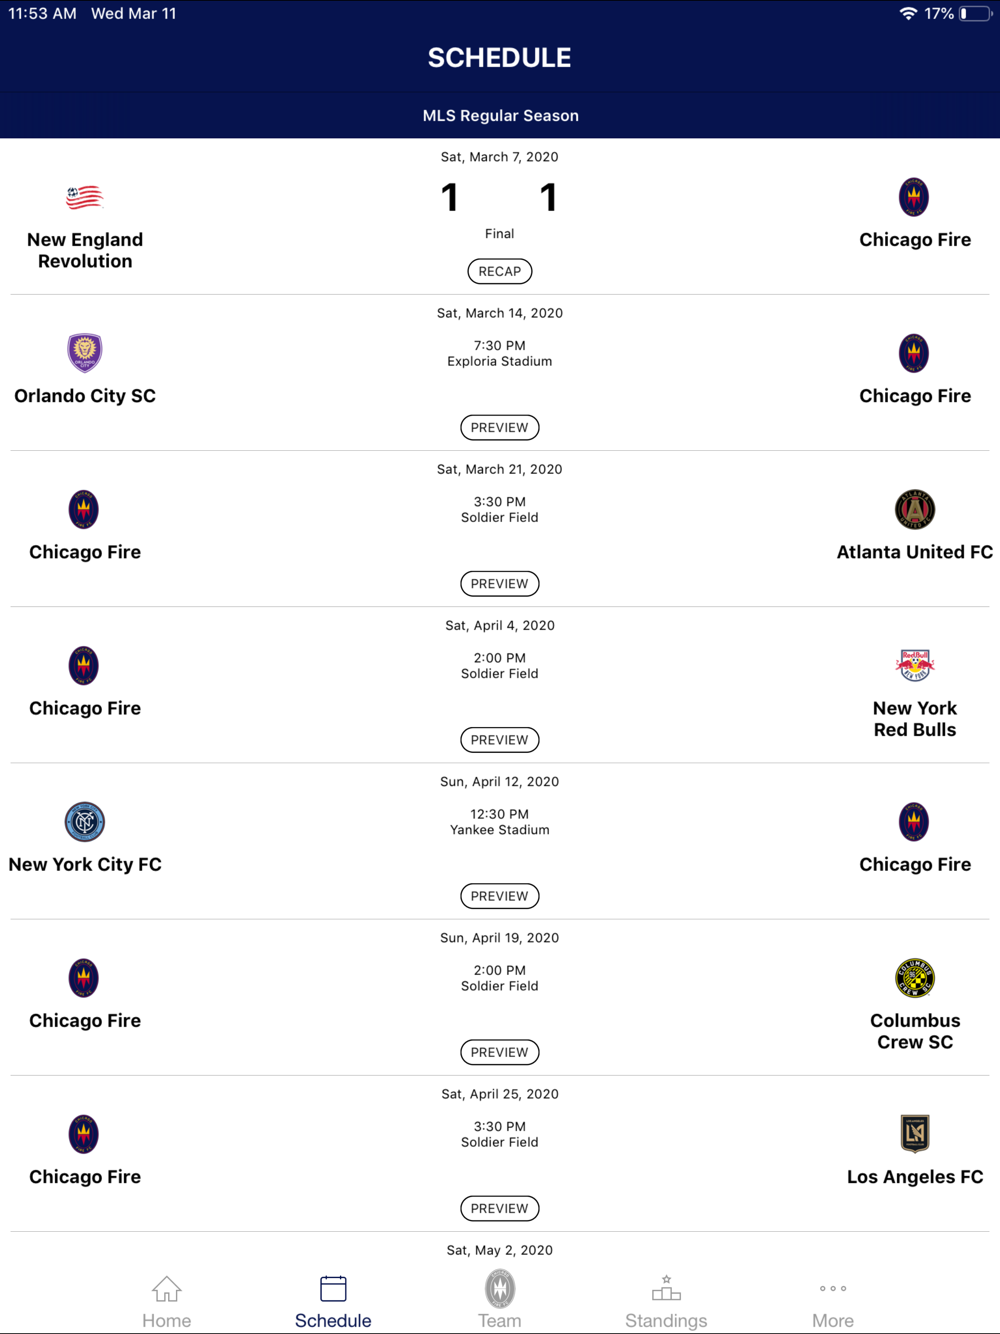Tap the New York City FC badge
Screen dimensions: 1000x1334
point(84,822)
